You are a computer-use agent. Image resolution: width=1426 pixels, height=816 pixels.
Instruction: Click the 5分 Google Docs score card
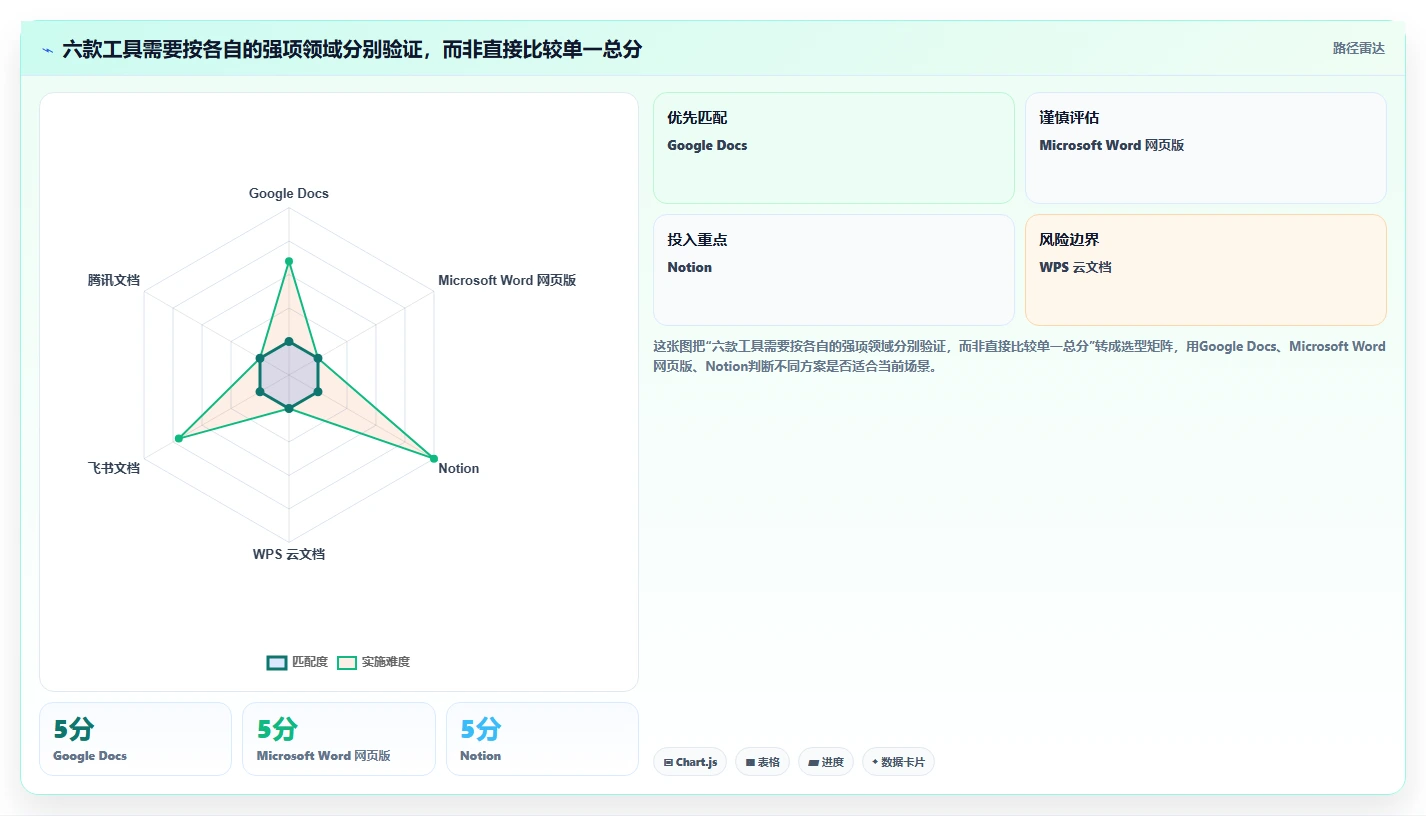point(135,739)
